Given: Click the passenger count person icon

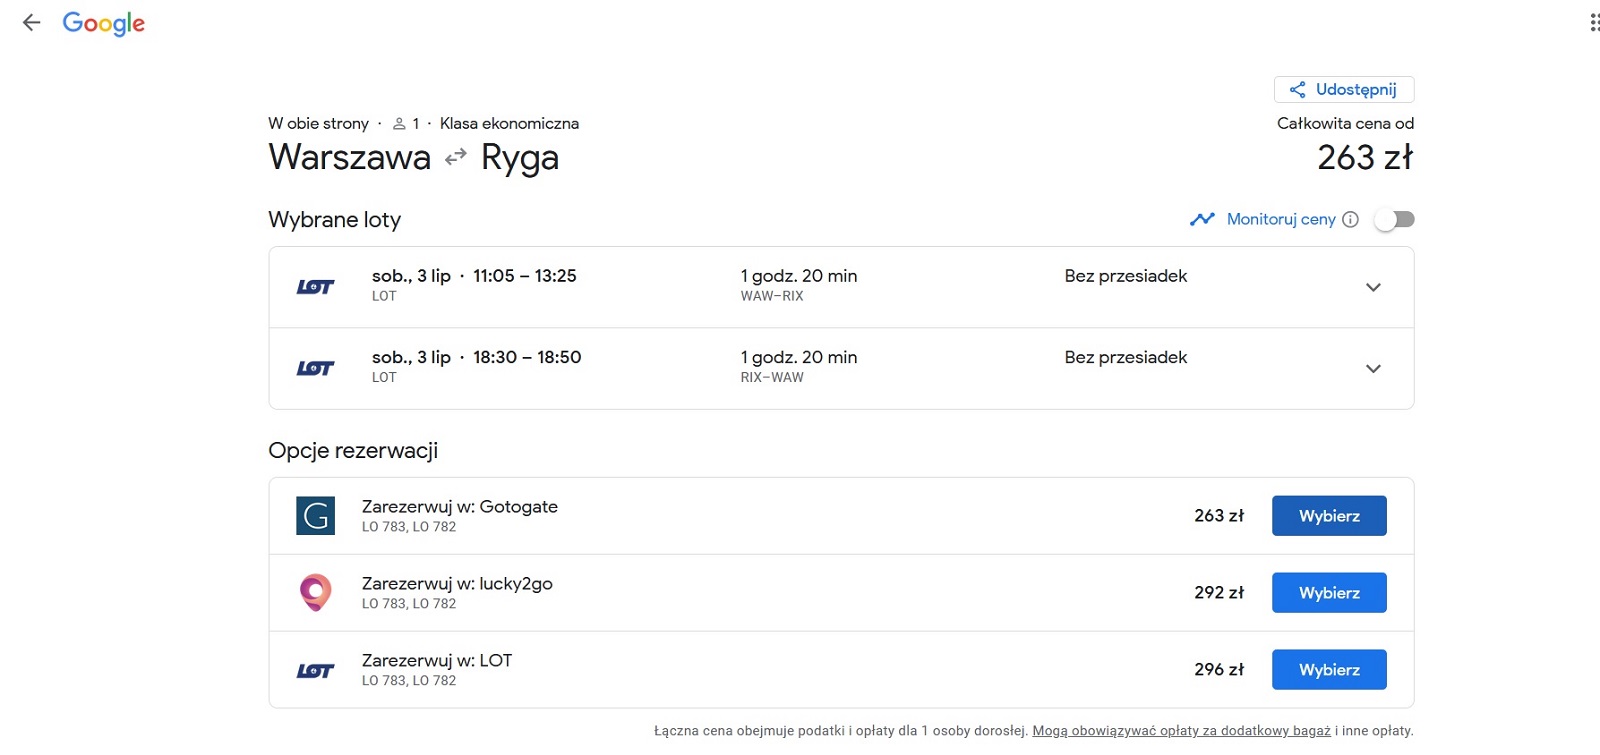Looking at the screenshot, I should point(399,124).
